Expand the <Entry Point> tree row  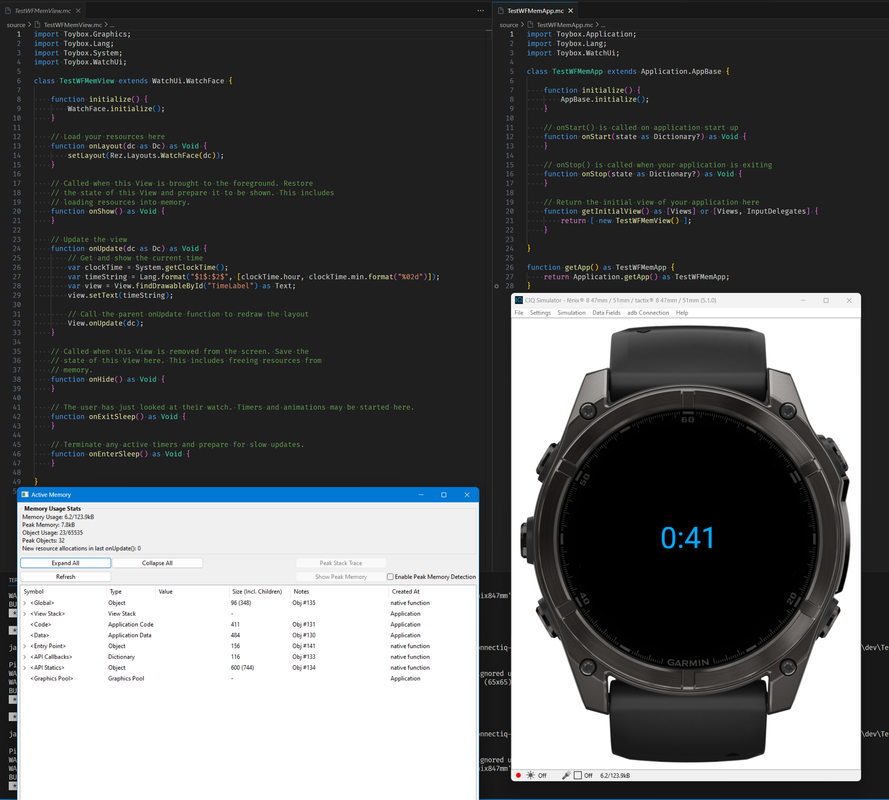[24, 646]
